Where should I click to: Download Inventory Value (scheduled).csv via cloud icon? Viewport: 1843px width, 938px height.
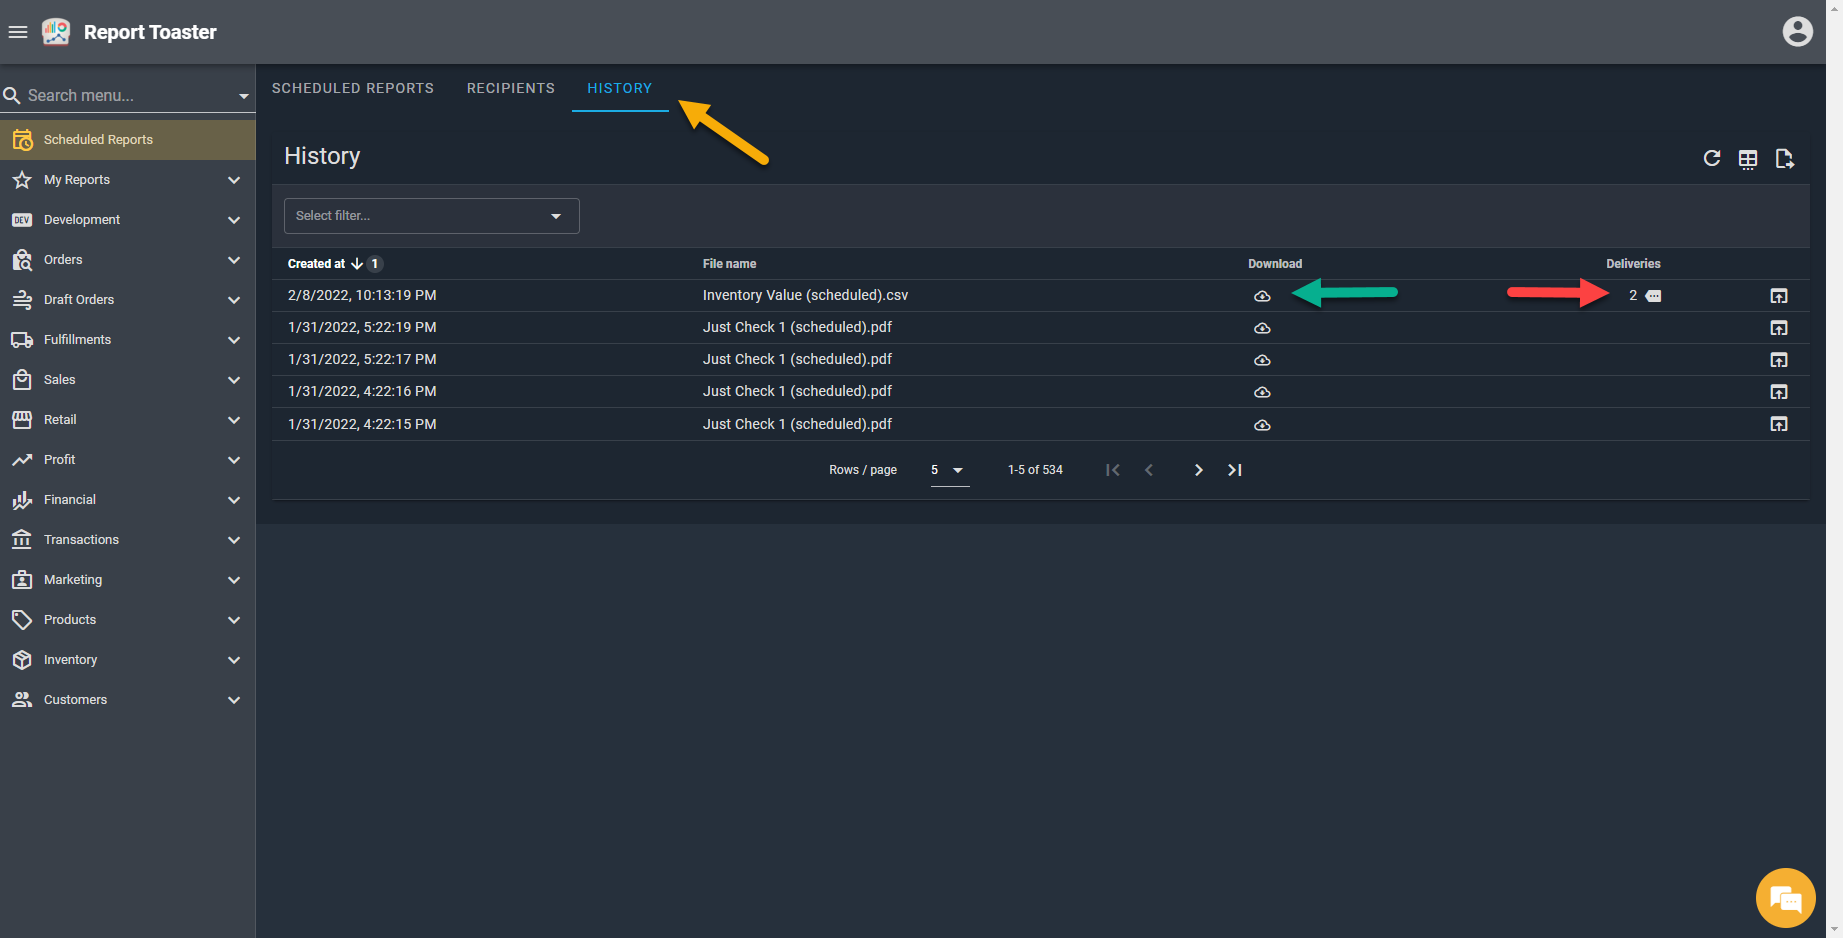[x=1262, y=296]
